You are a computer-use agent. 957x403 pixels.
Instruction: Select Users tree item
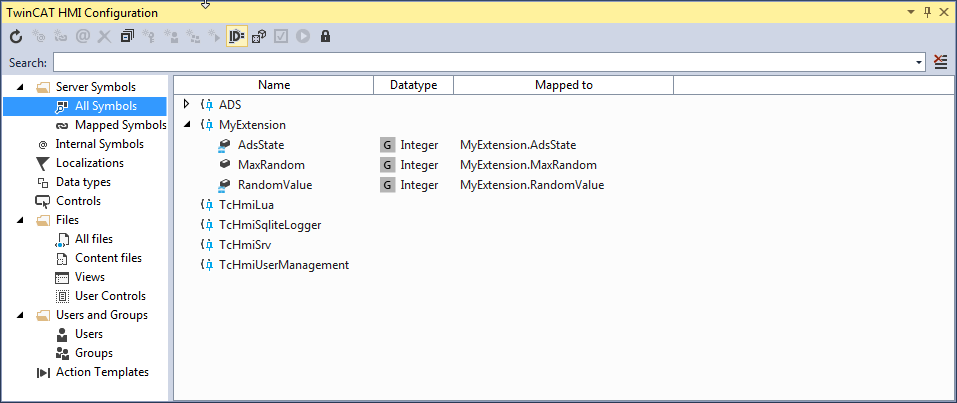88,334
